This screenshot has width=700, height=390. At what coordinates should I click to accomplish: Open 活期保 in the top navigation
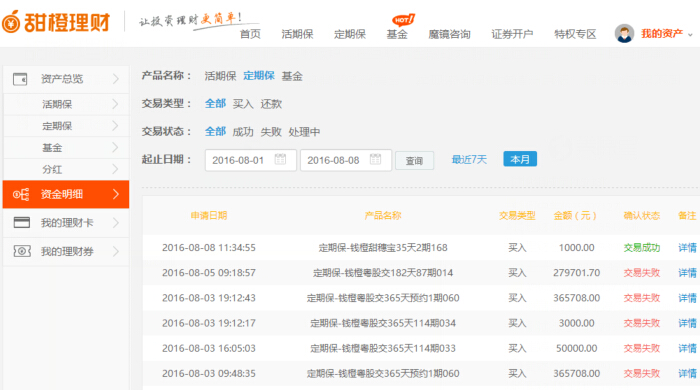point(297,34)
